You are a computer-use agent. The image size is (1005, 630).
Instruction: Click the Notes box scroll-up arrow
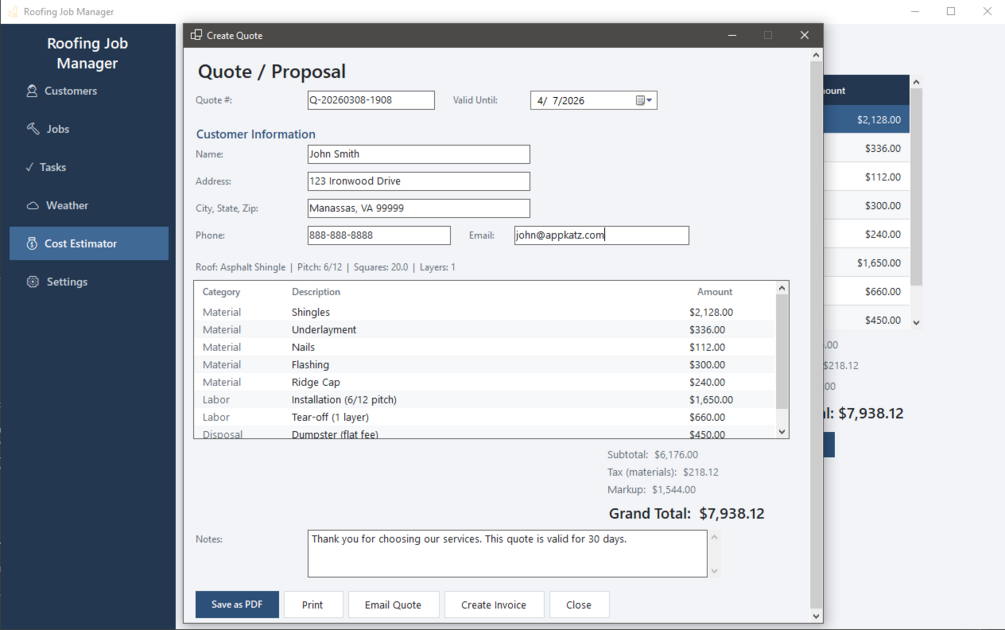(x=714, y=537)
